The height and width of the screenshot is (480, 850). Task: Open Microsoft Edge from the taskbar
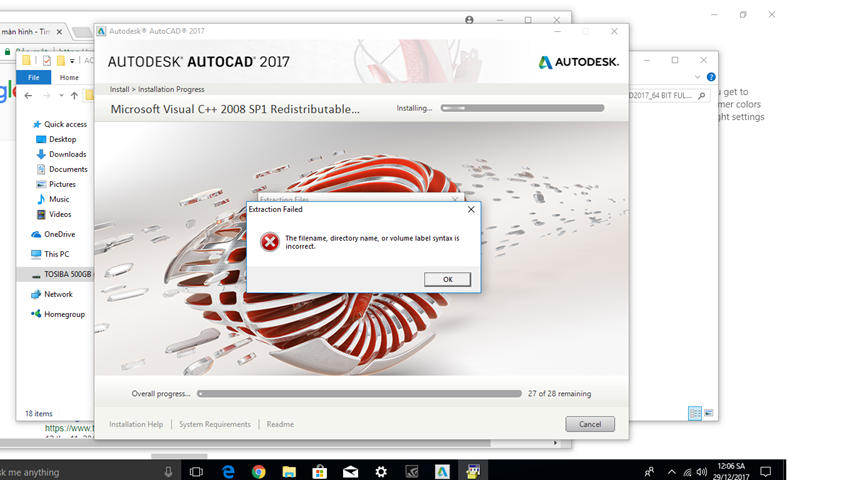tap(227, 471)
